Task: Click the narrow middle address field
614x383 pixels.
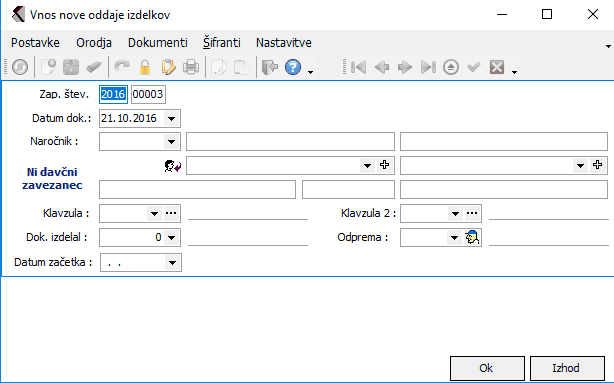Action: pyautogui.click(x=348, y=190)
